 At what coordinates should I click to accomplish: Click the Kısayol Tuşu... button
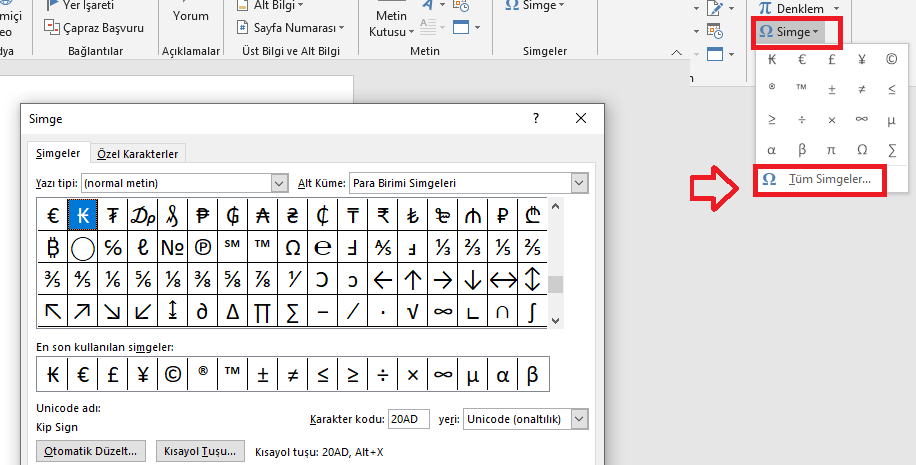pos(200,452)
